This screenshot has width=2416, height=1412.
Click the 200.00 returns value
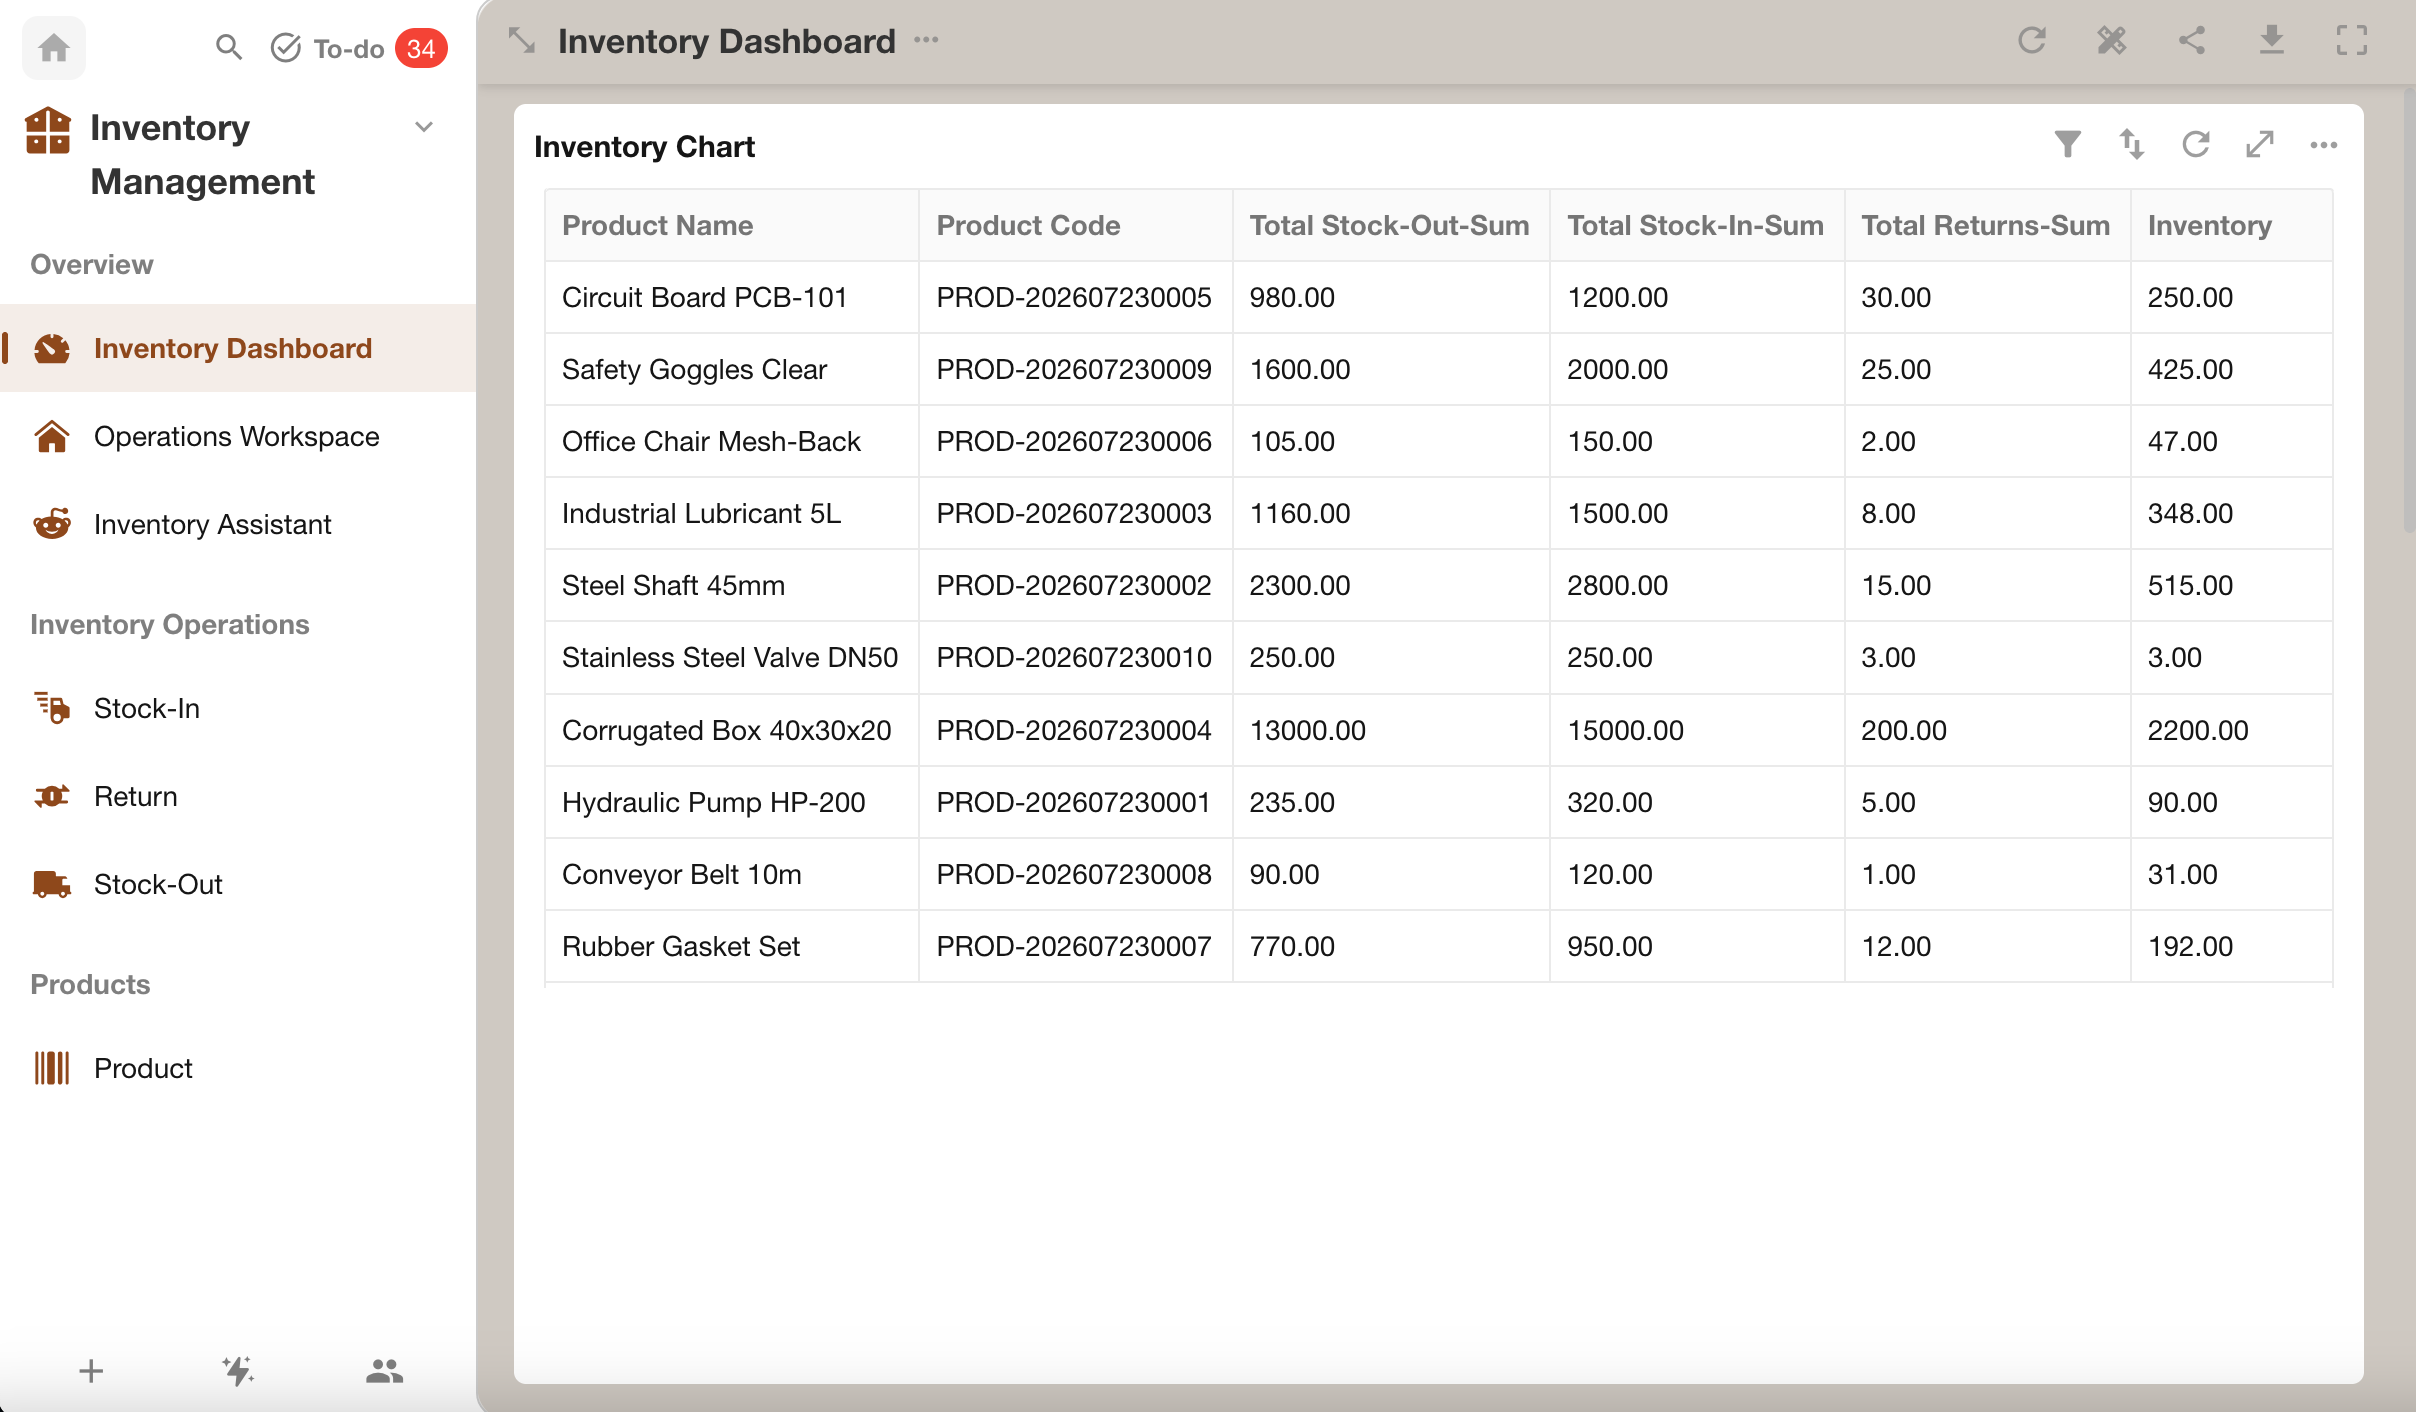[x=1904, y=730]
